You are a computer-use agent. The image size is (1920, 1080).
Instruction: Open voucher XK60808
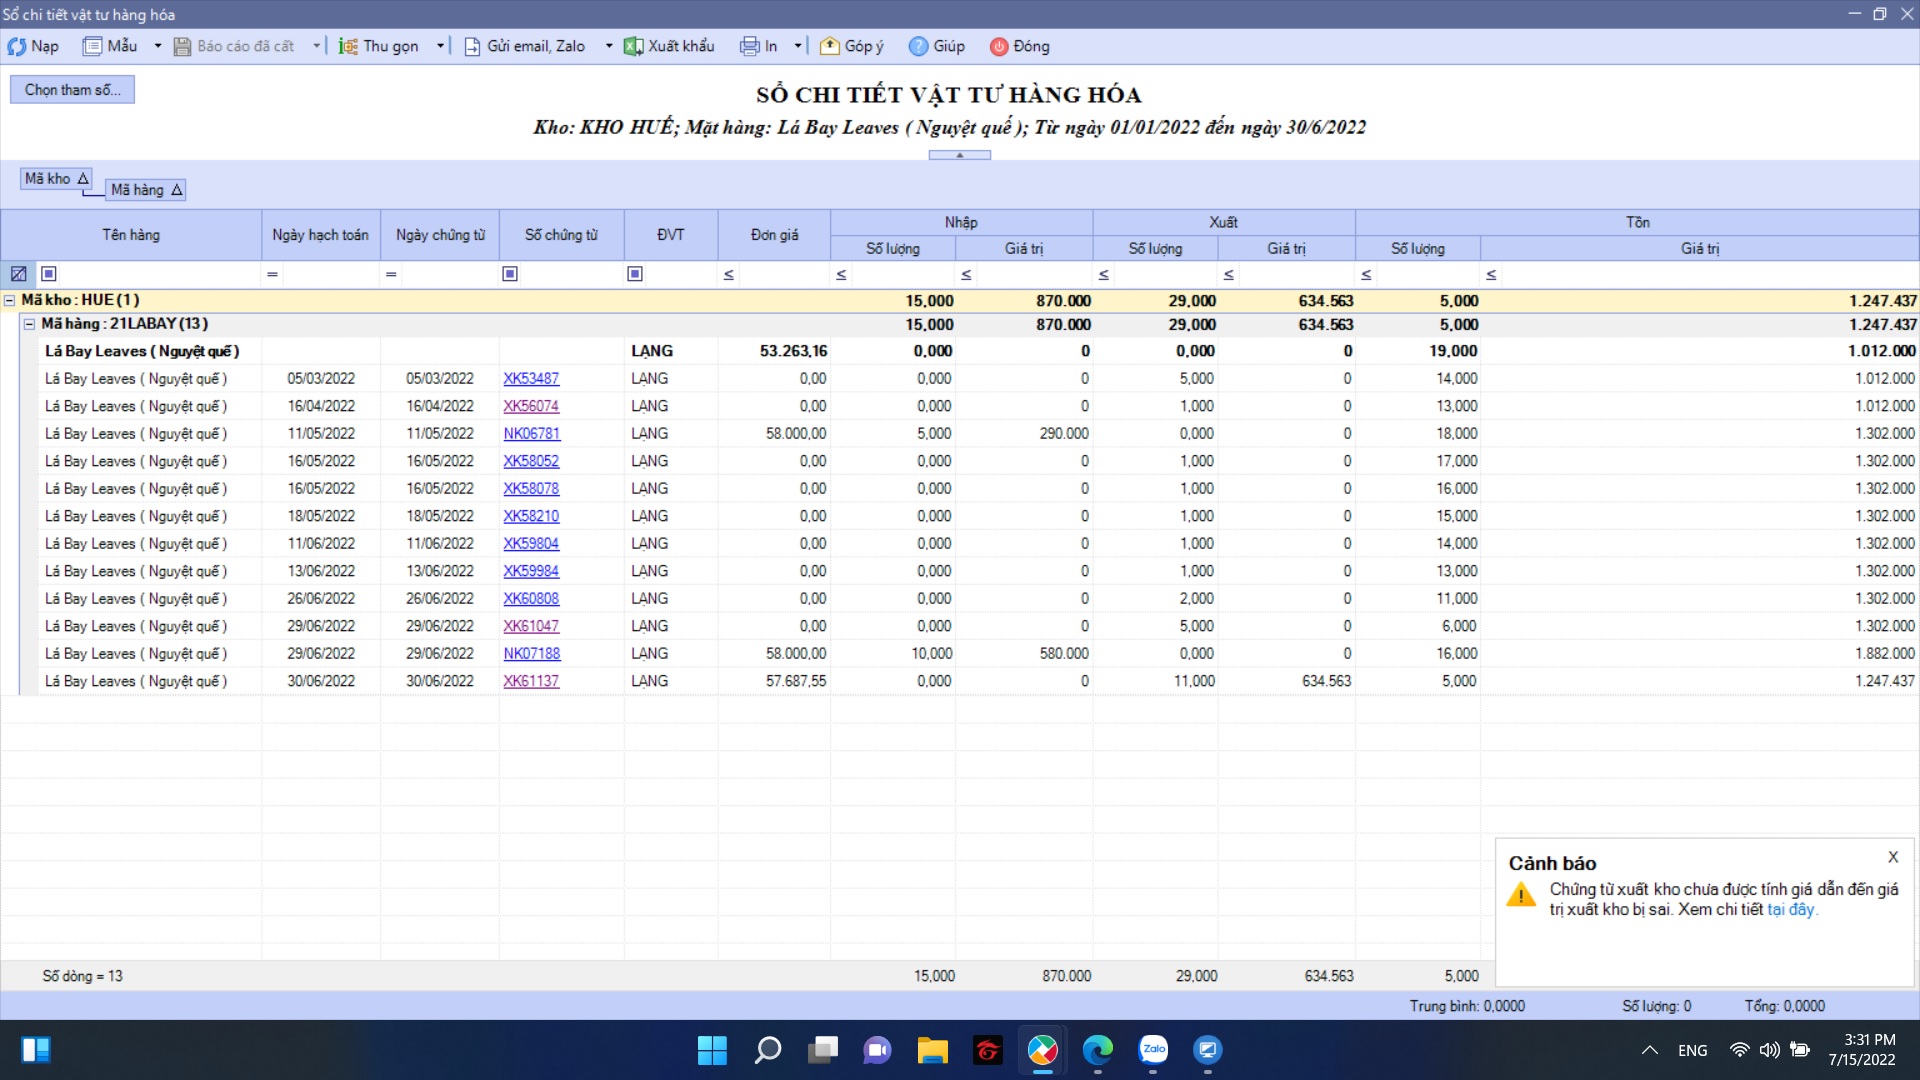click(531, 599)
